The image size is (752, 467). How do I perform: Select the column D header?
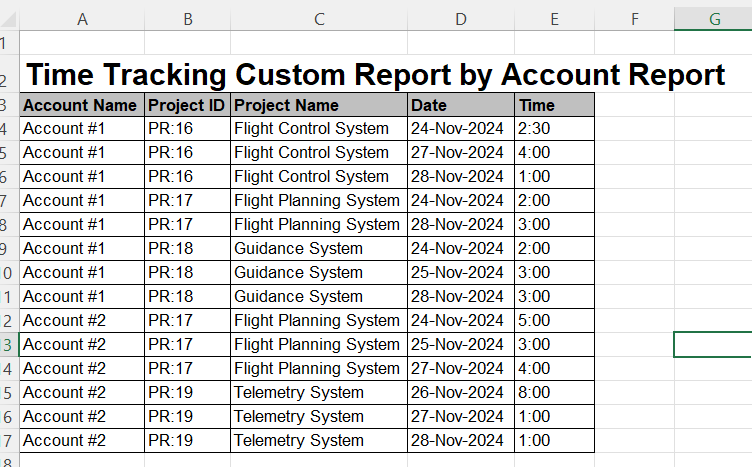coord(460,18)
